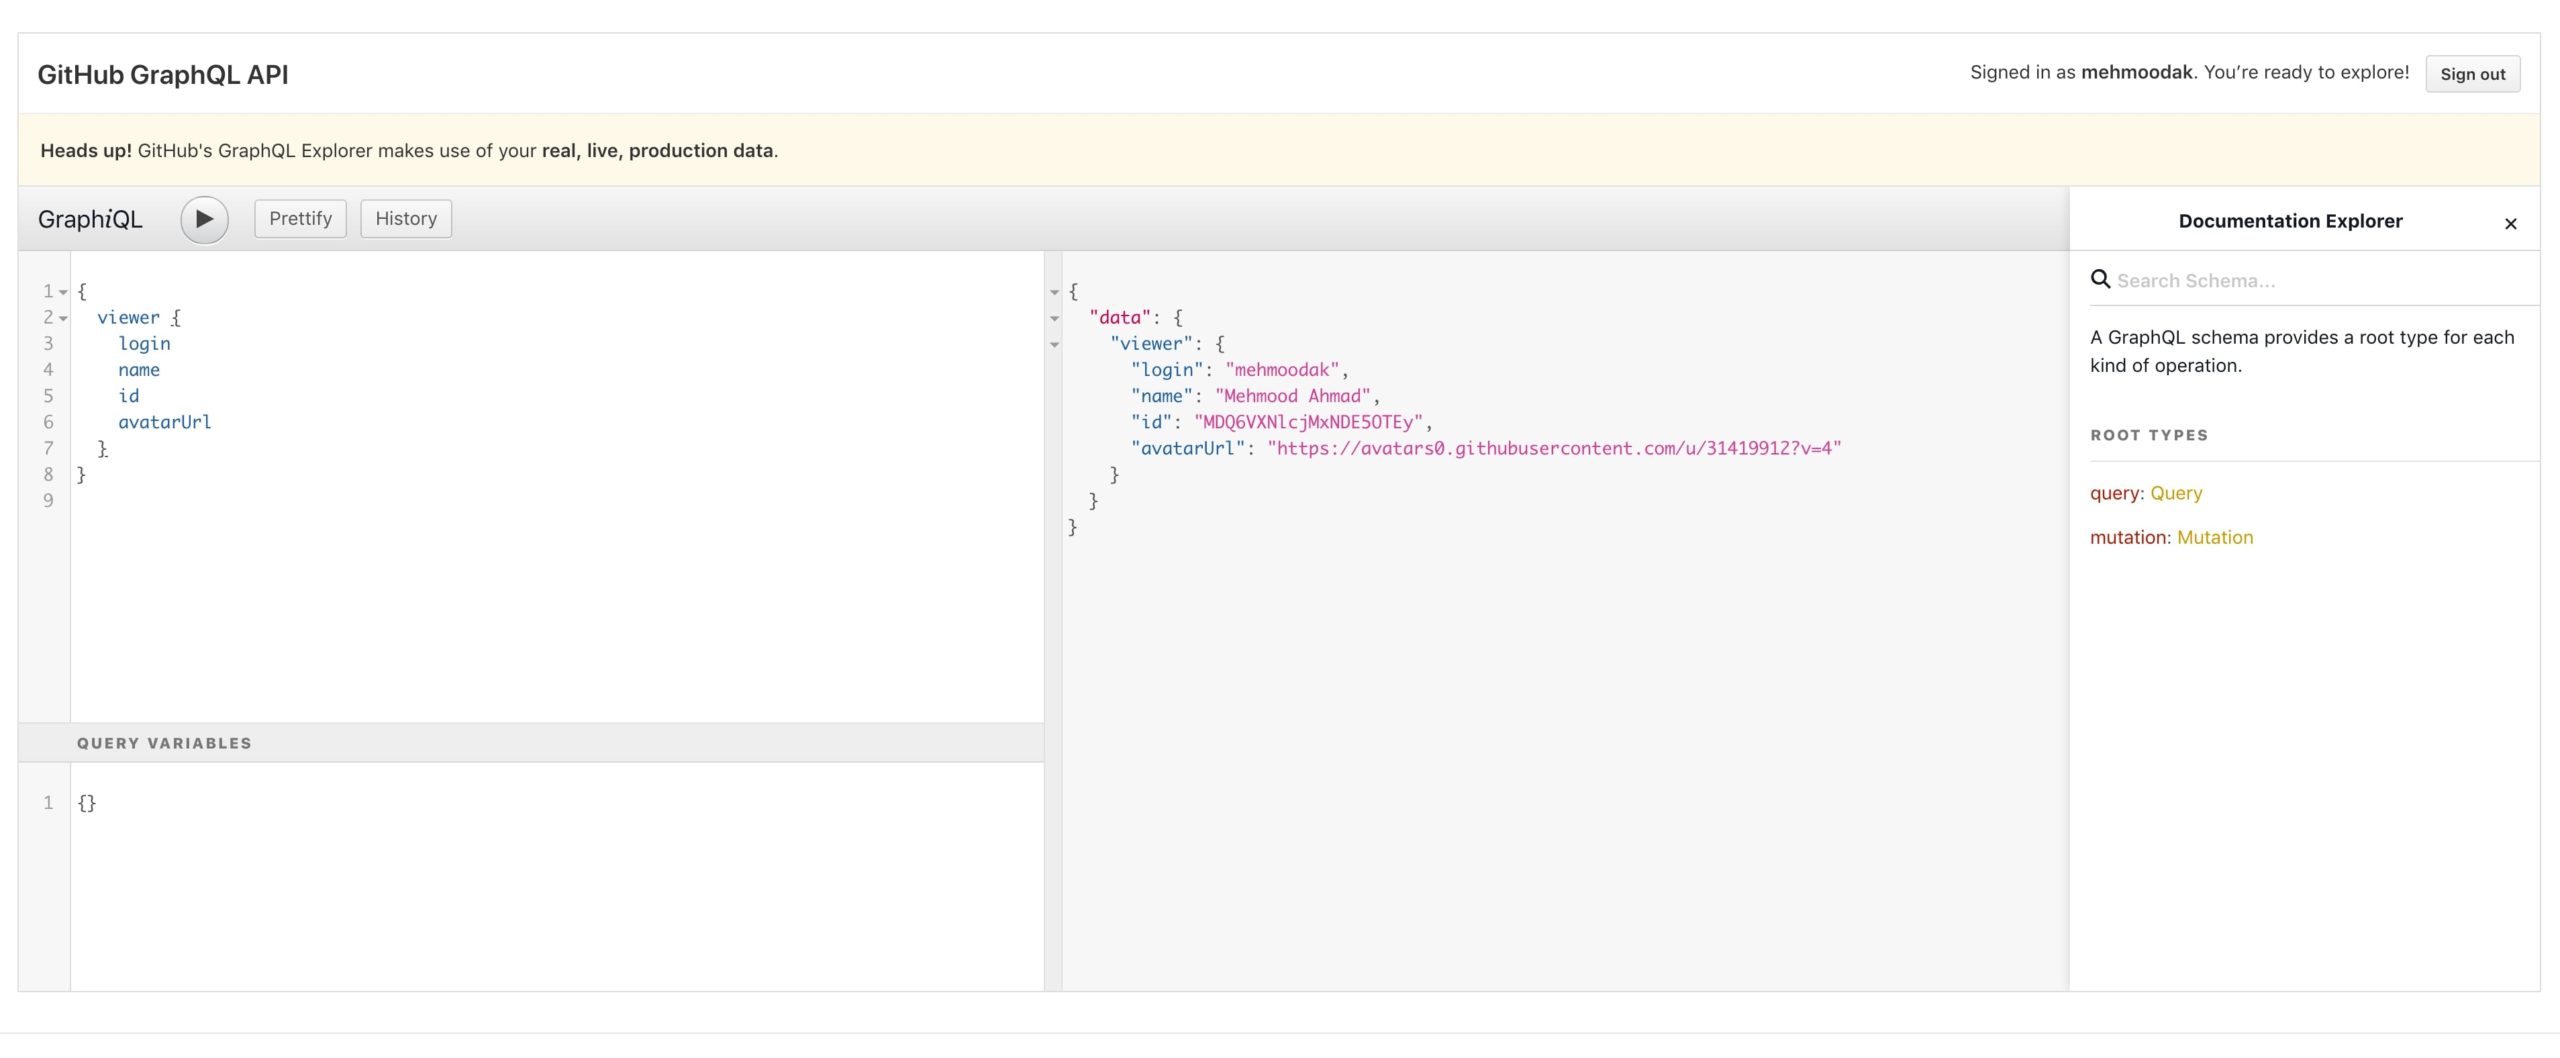Click the "mehmoodak" login value in results
Screen dimensions: 2560x1058
click(x=1282, y=370)
